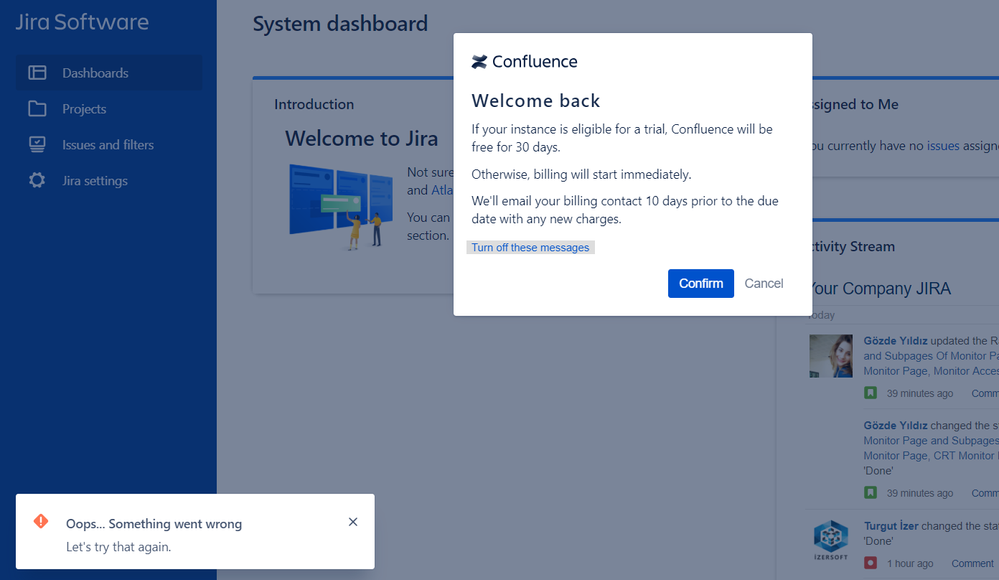999x580 pixels.
Task: Confirm the Confluence dialog
Action: (701, 284)
